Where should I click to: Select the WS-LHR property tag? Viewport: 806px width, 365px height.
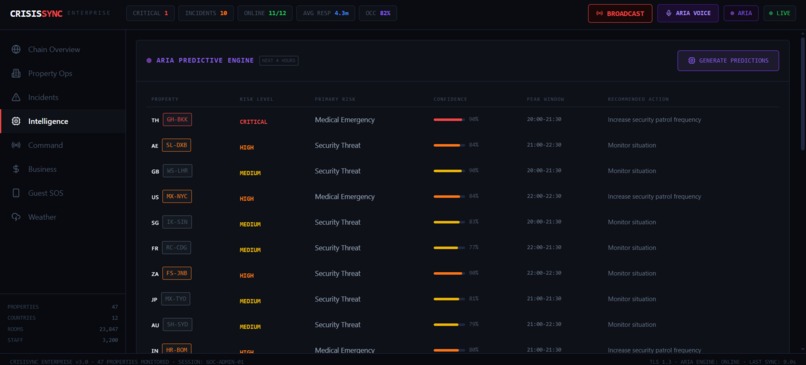177,171
